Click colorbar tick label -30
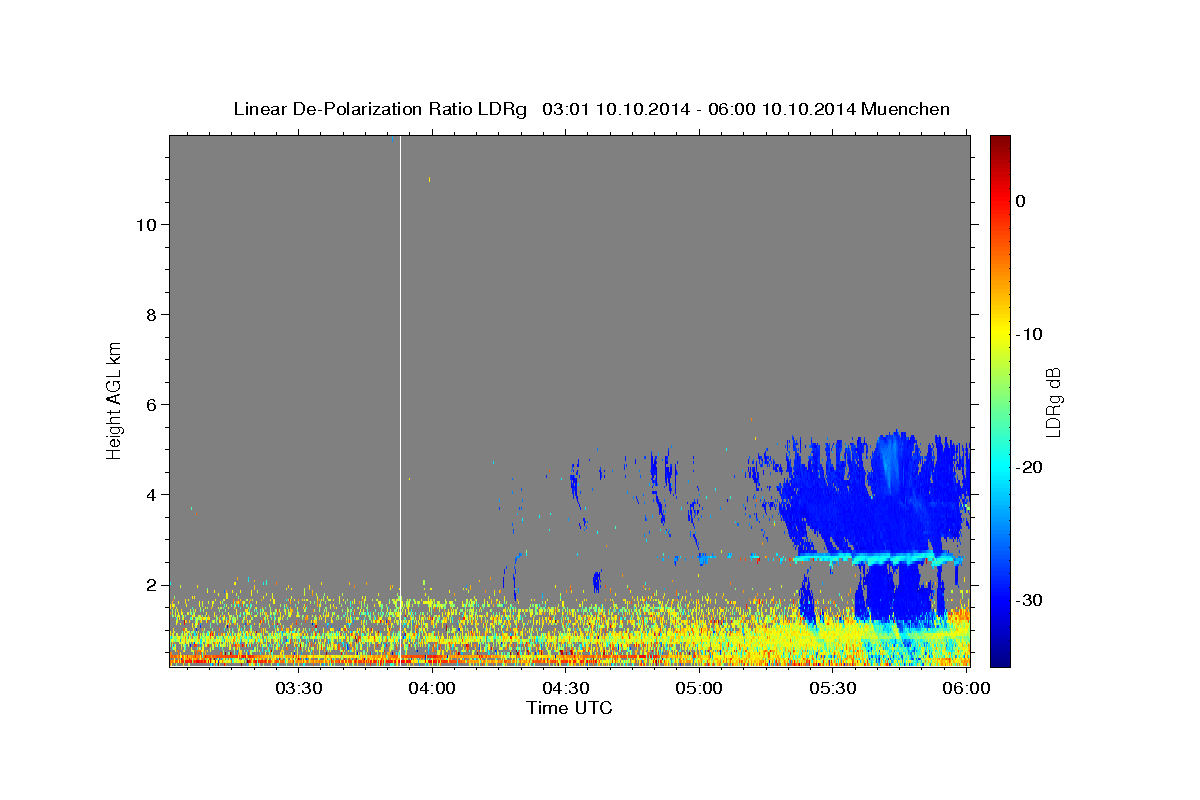 [x=1029, y=600]
